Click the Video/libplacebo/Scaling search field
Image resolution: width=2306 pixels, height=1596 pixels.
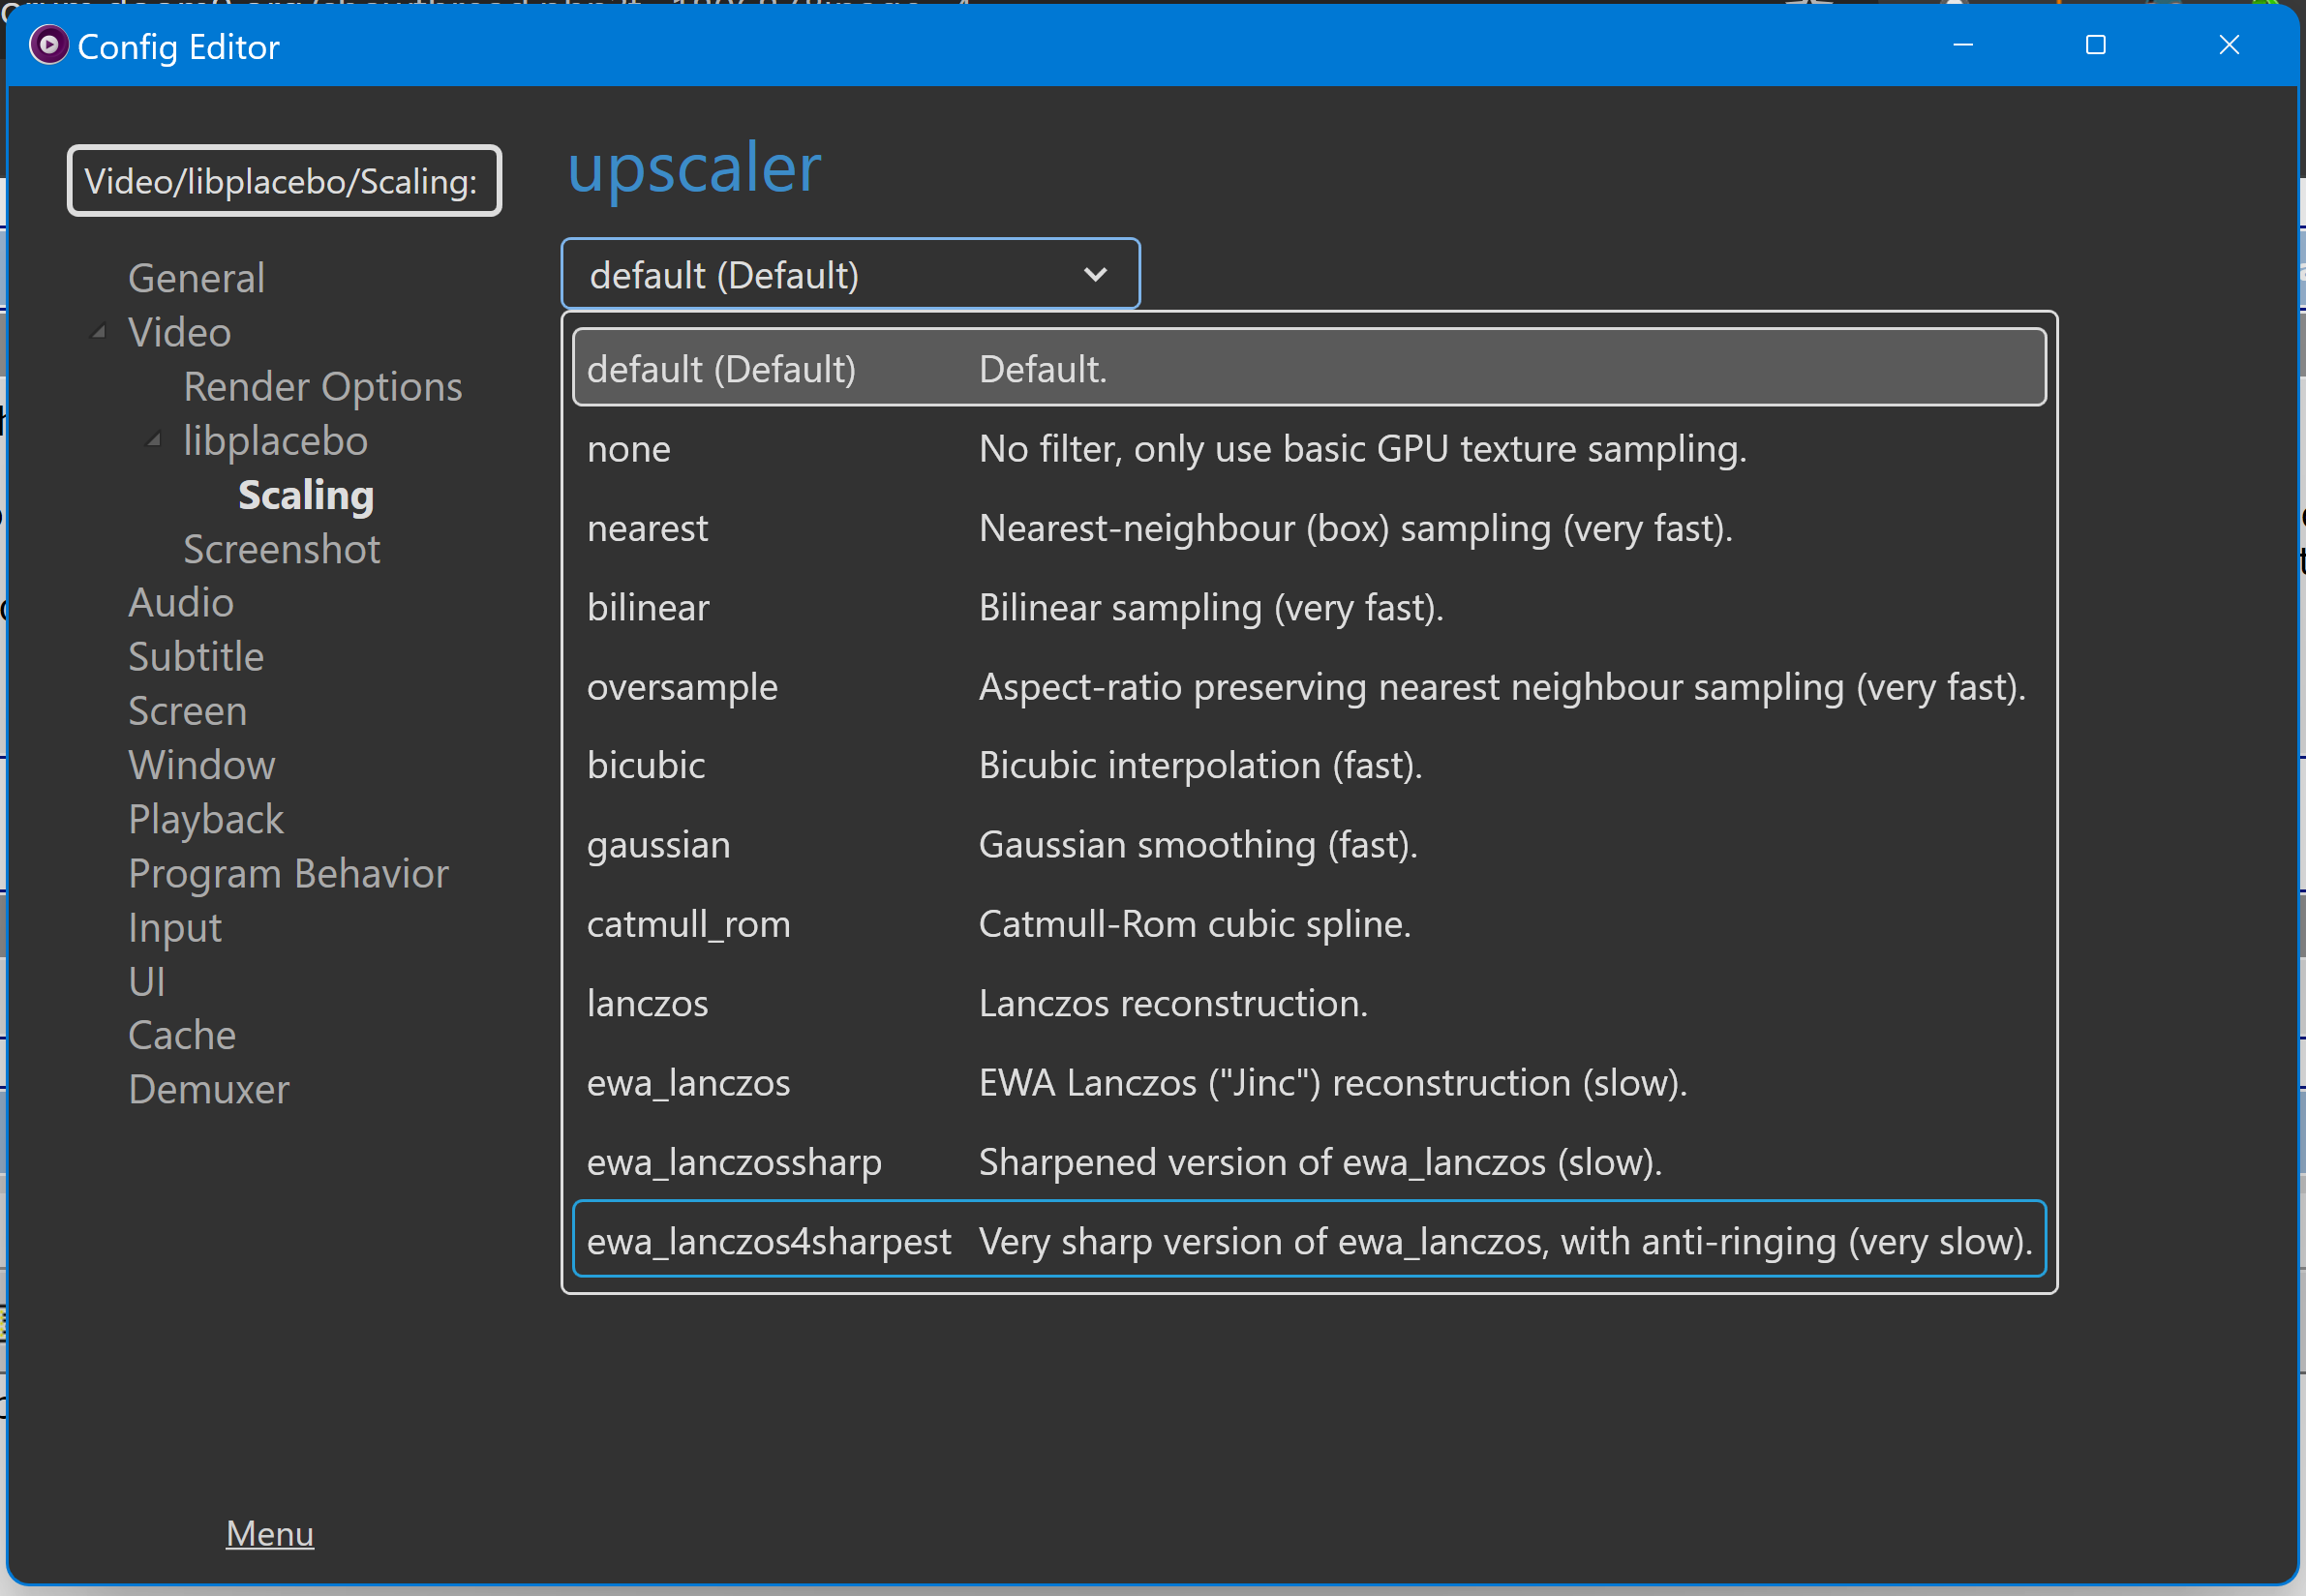coord(284,181)
